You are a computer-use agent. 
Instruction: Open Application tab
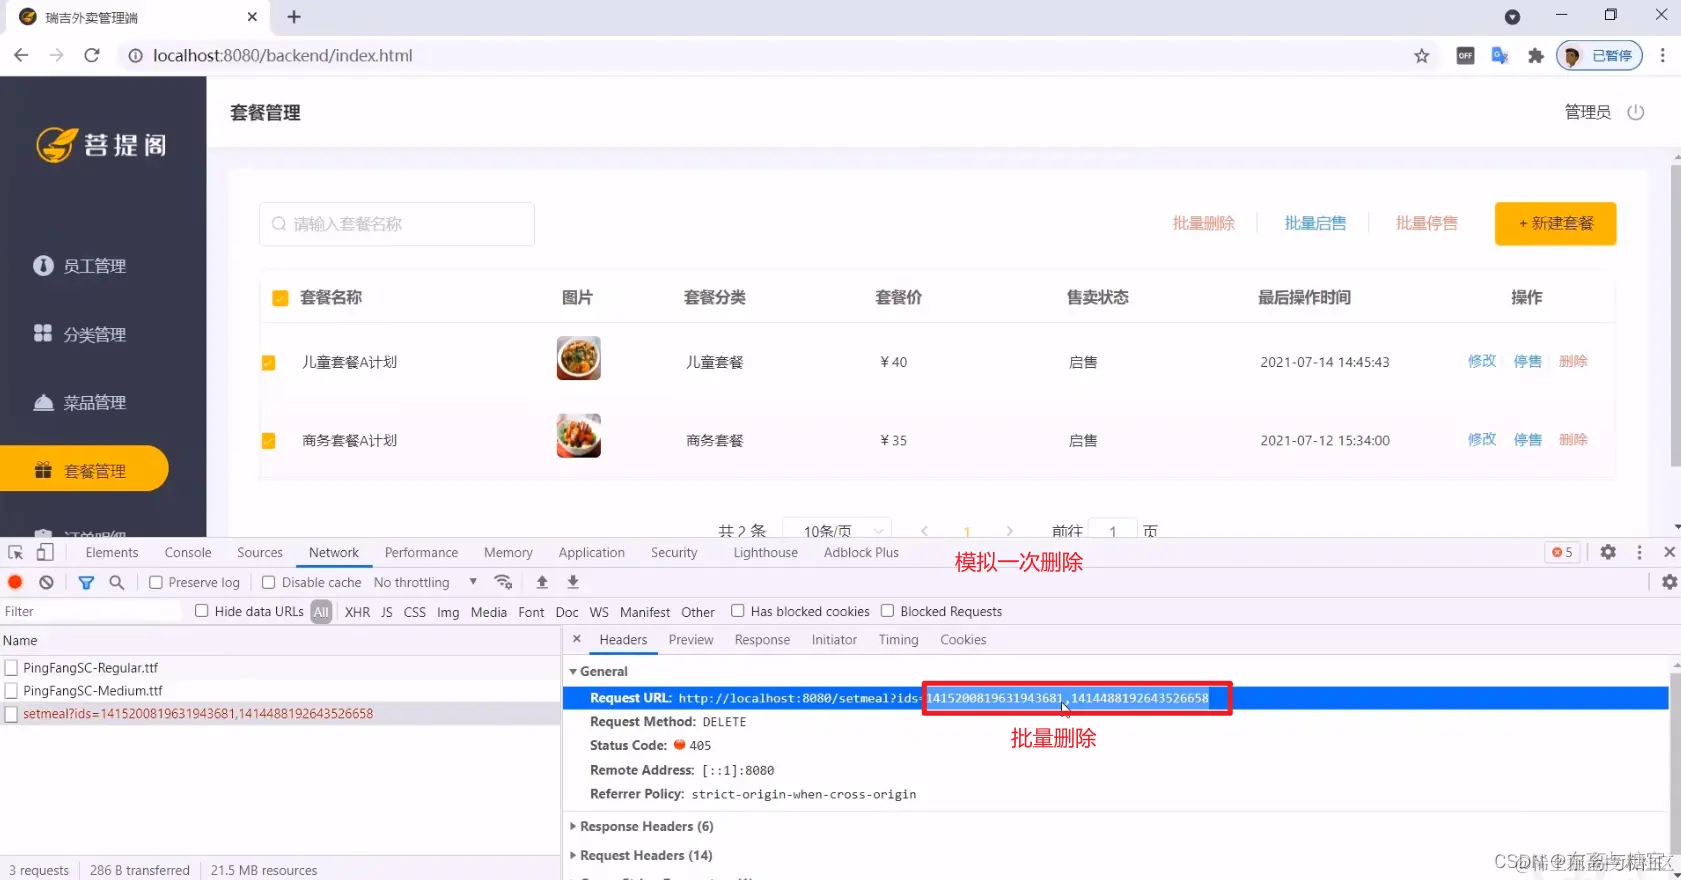coord(592,552)
